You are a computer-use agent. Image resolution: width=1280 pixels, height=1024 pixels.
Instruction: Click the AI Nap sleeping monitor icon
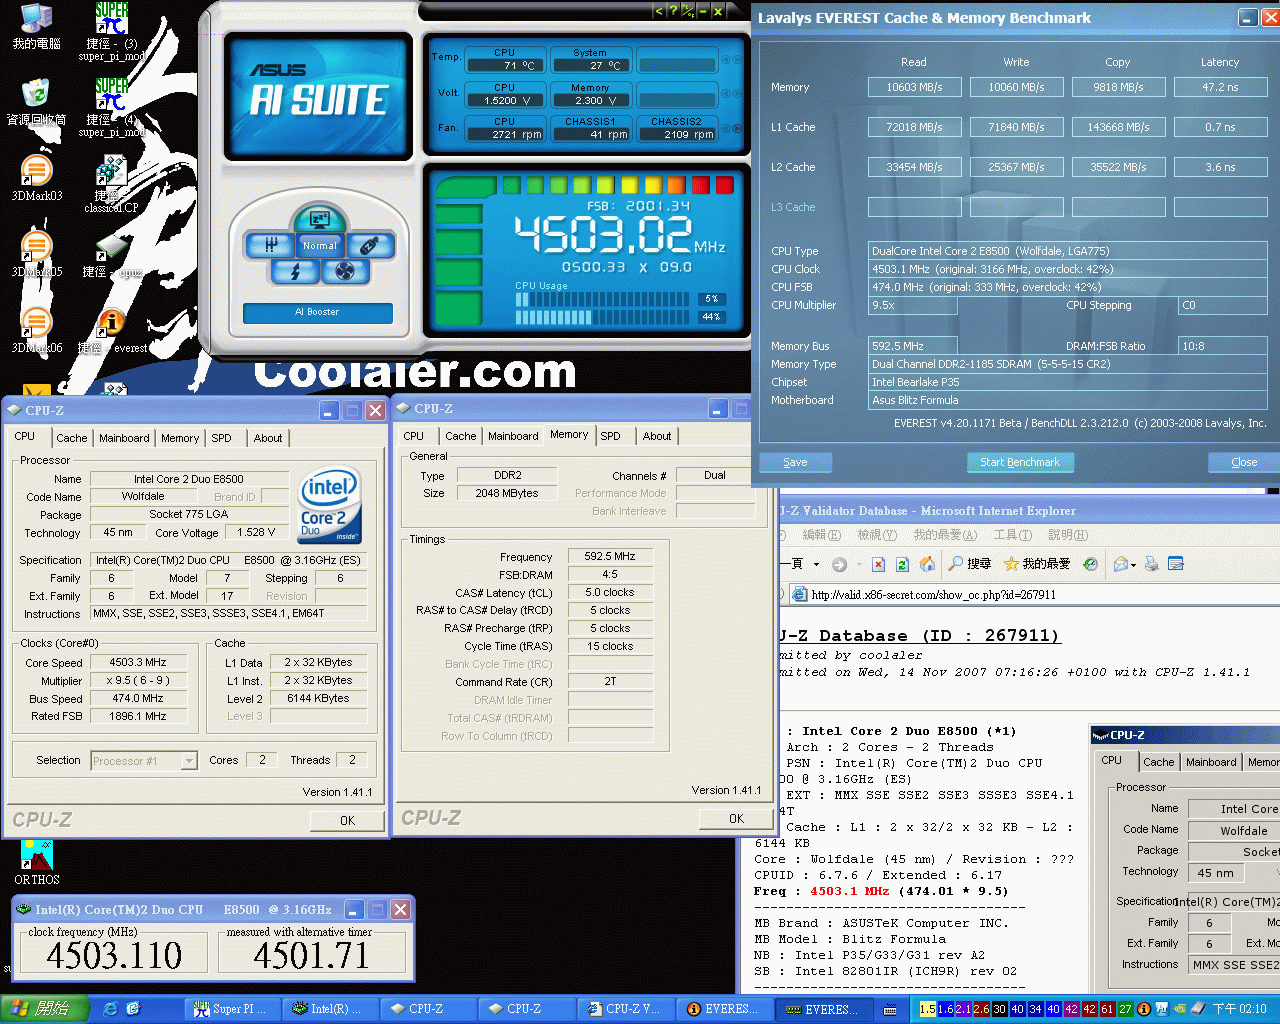[320, 218]
